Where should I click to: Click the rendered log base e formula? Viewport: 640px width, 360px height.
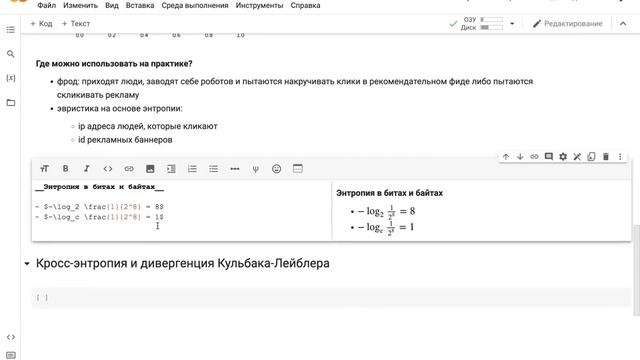[386, 227]
